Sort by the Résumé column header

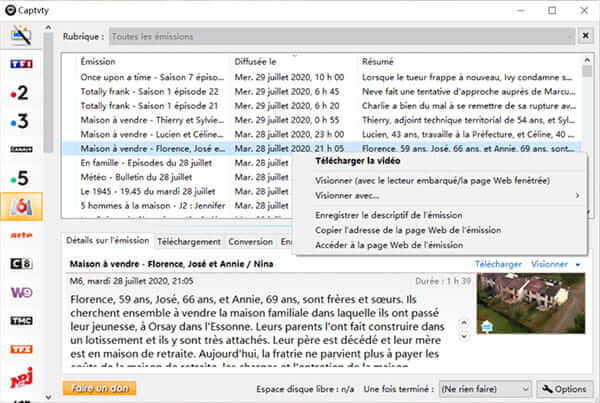pos(377,62)
